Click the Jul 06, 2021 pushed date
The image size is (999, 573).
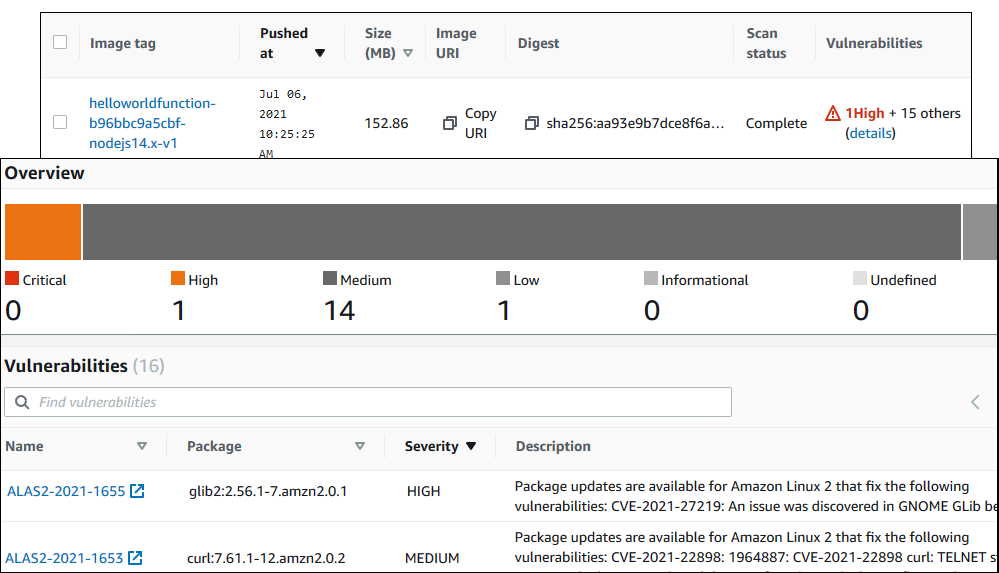point(287,124)
